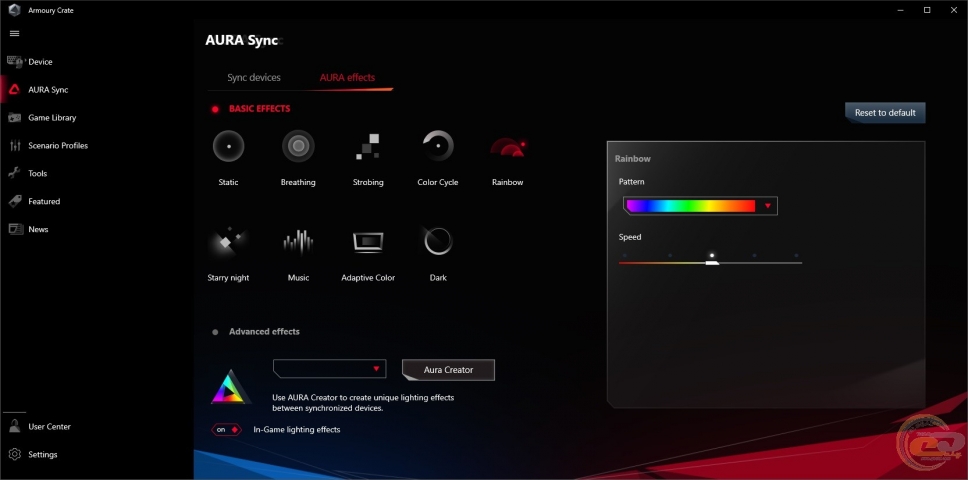Open the Game Library menu label
This screenshot has width=968, height=480.
pos(52,118)
